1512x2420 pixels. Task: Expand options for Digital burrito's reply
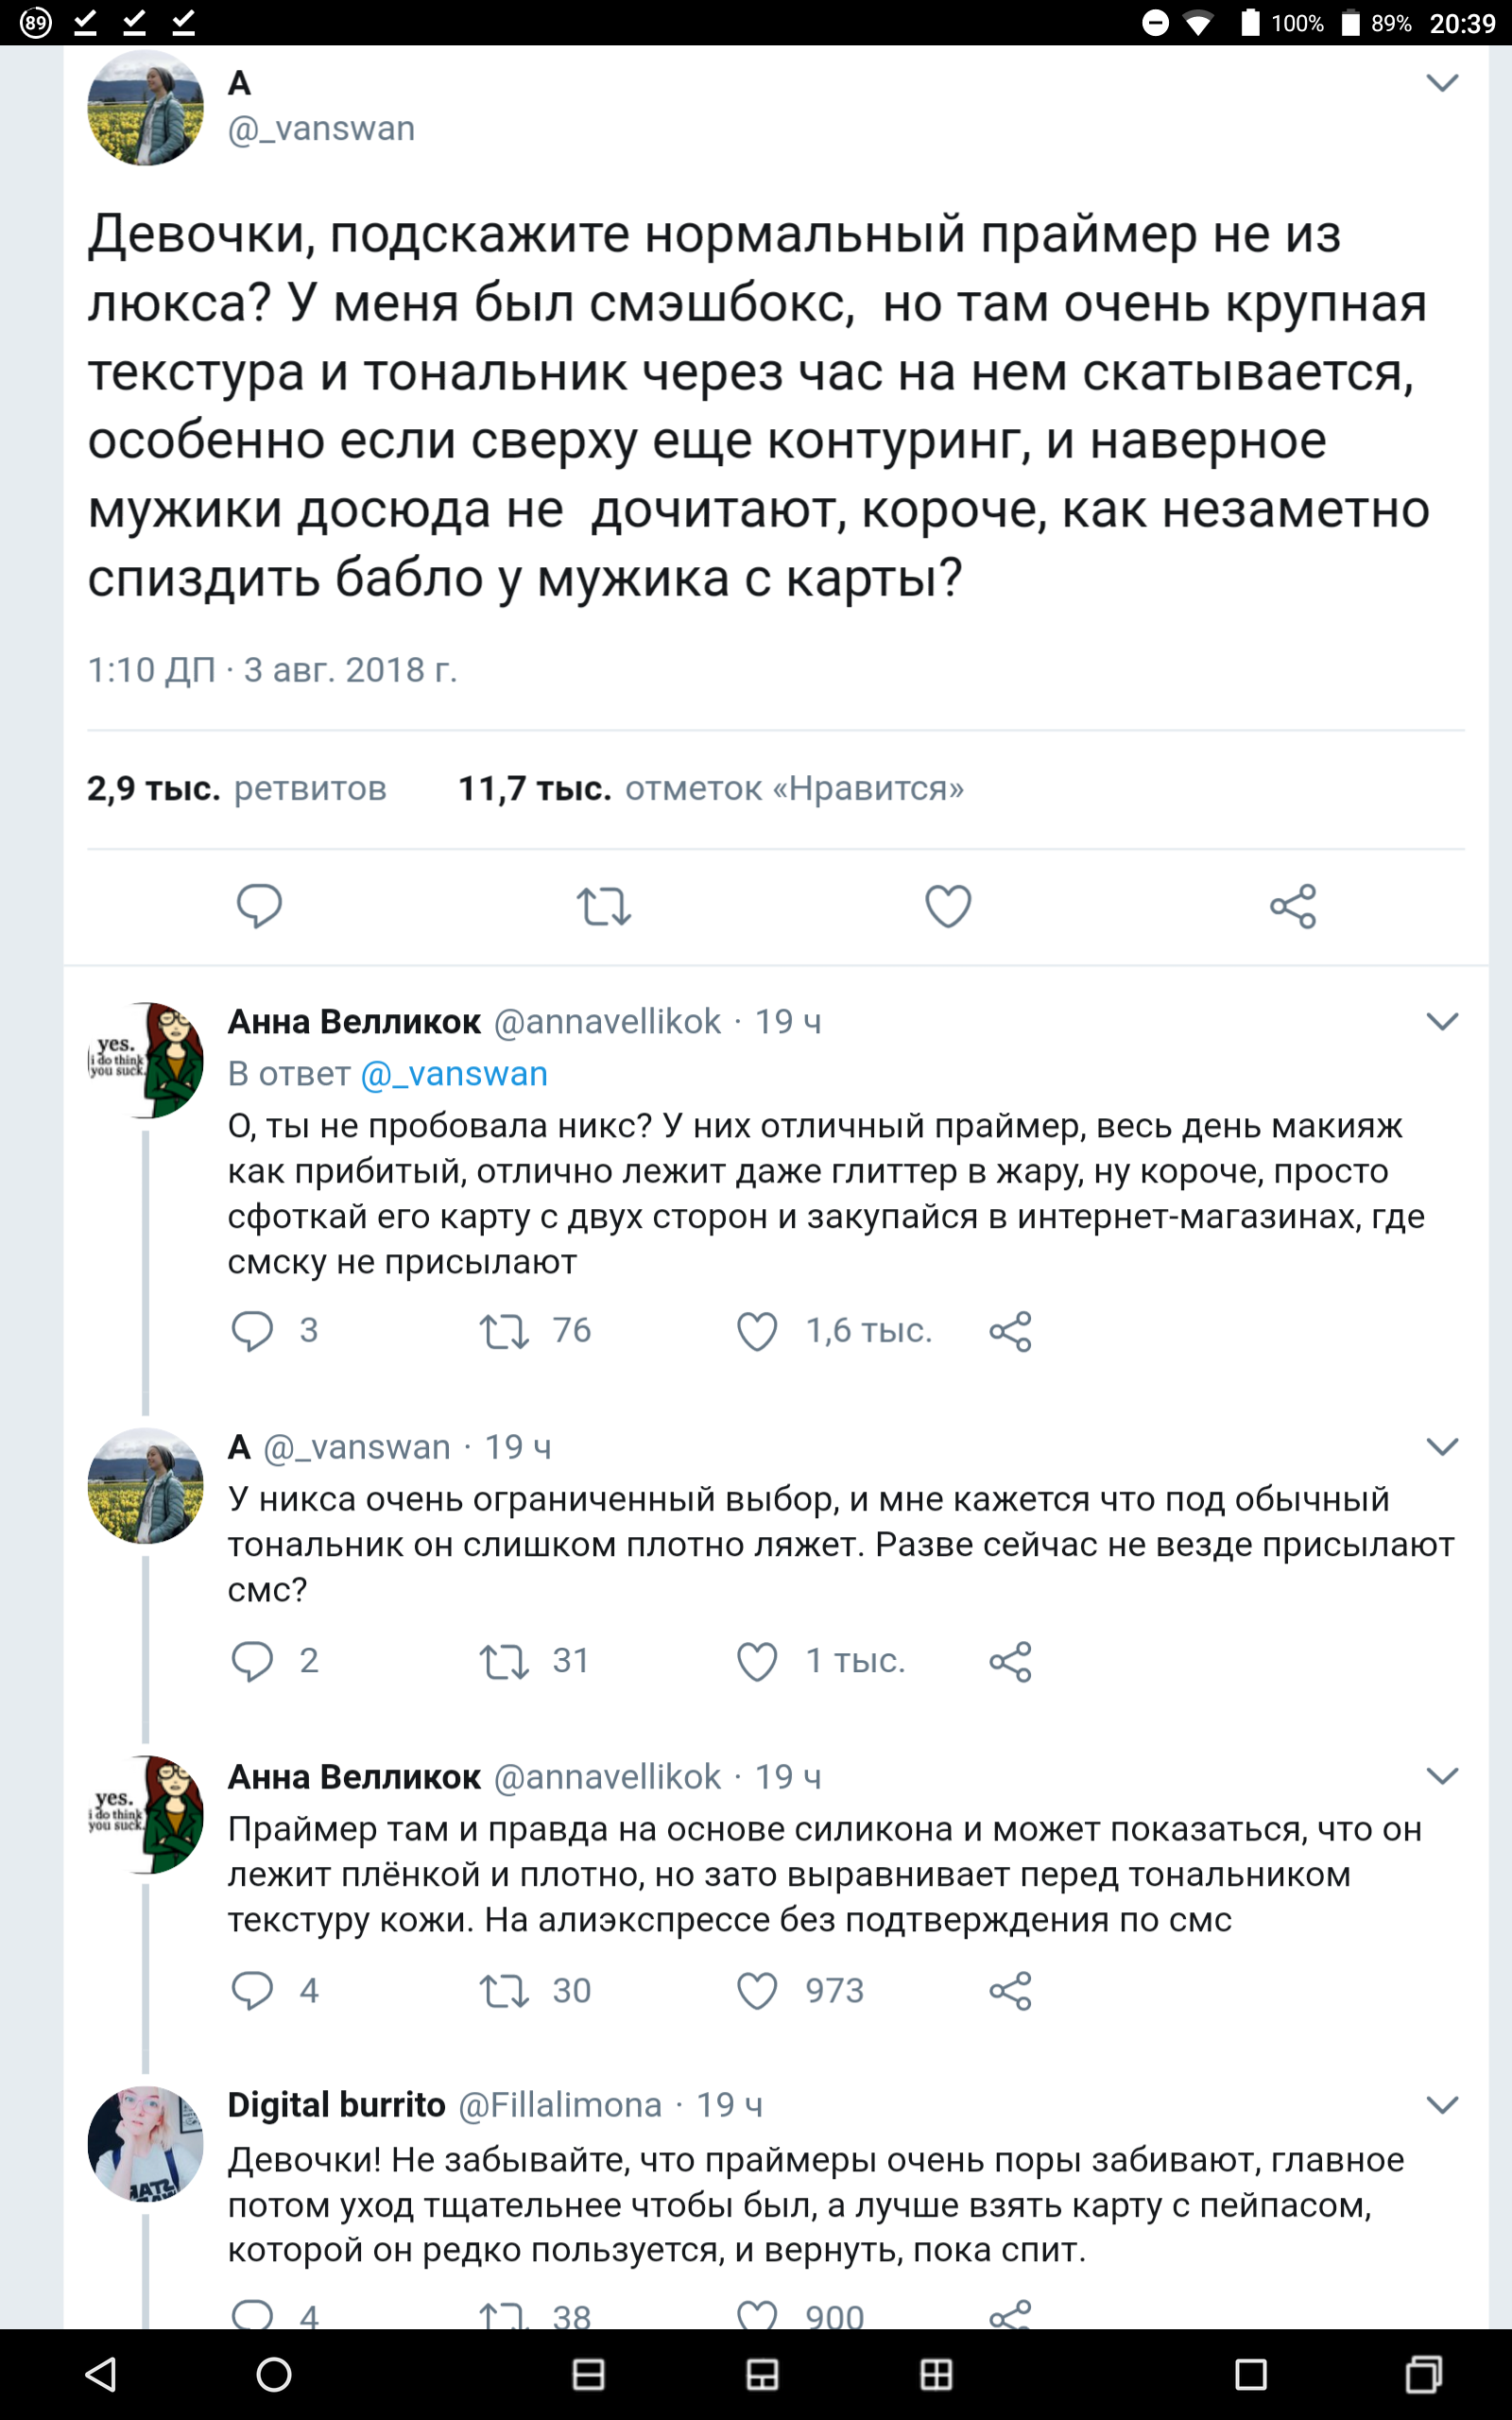click(x=1441, y=2105)
